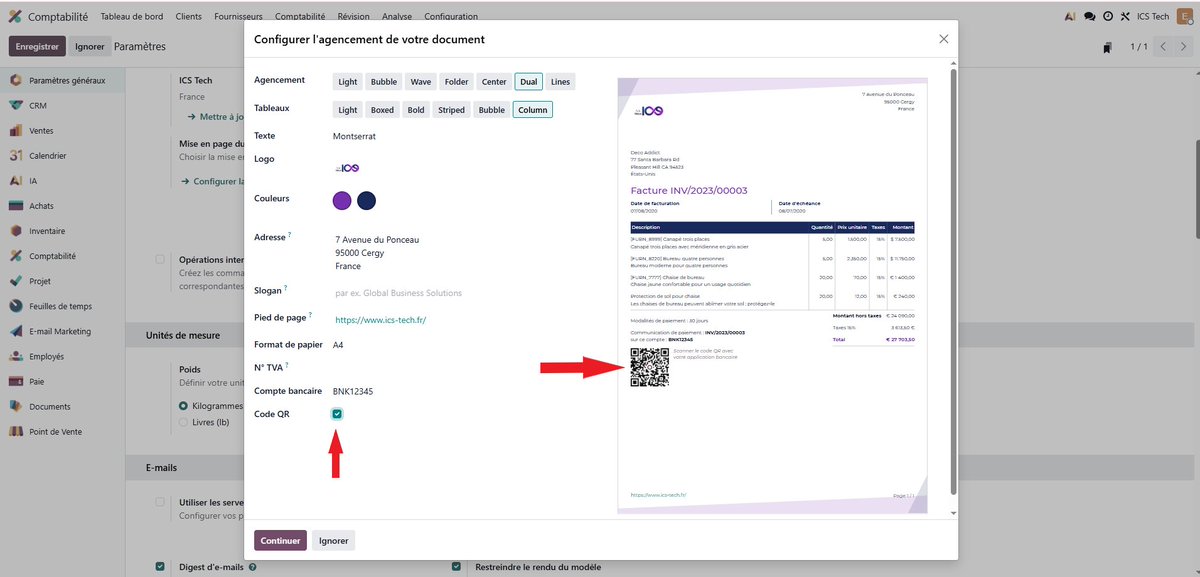Open the Fournisseurs menu
The image size is (1200, 577).
pos(238,17)
